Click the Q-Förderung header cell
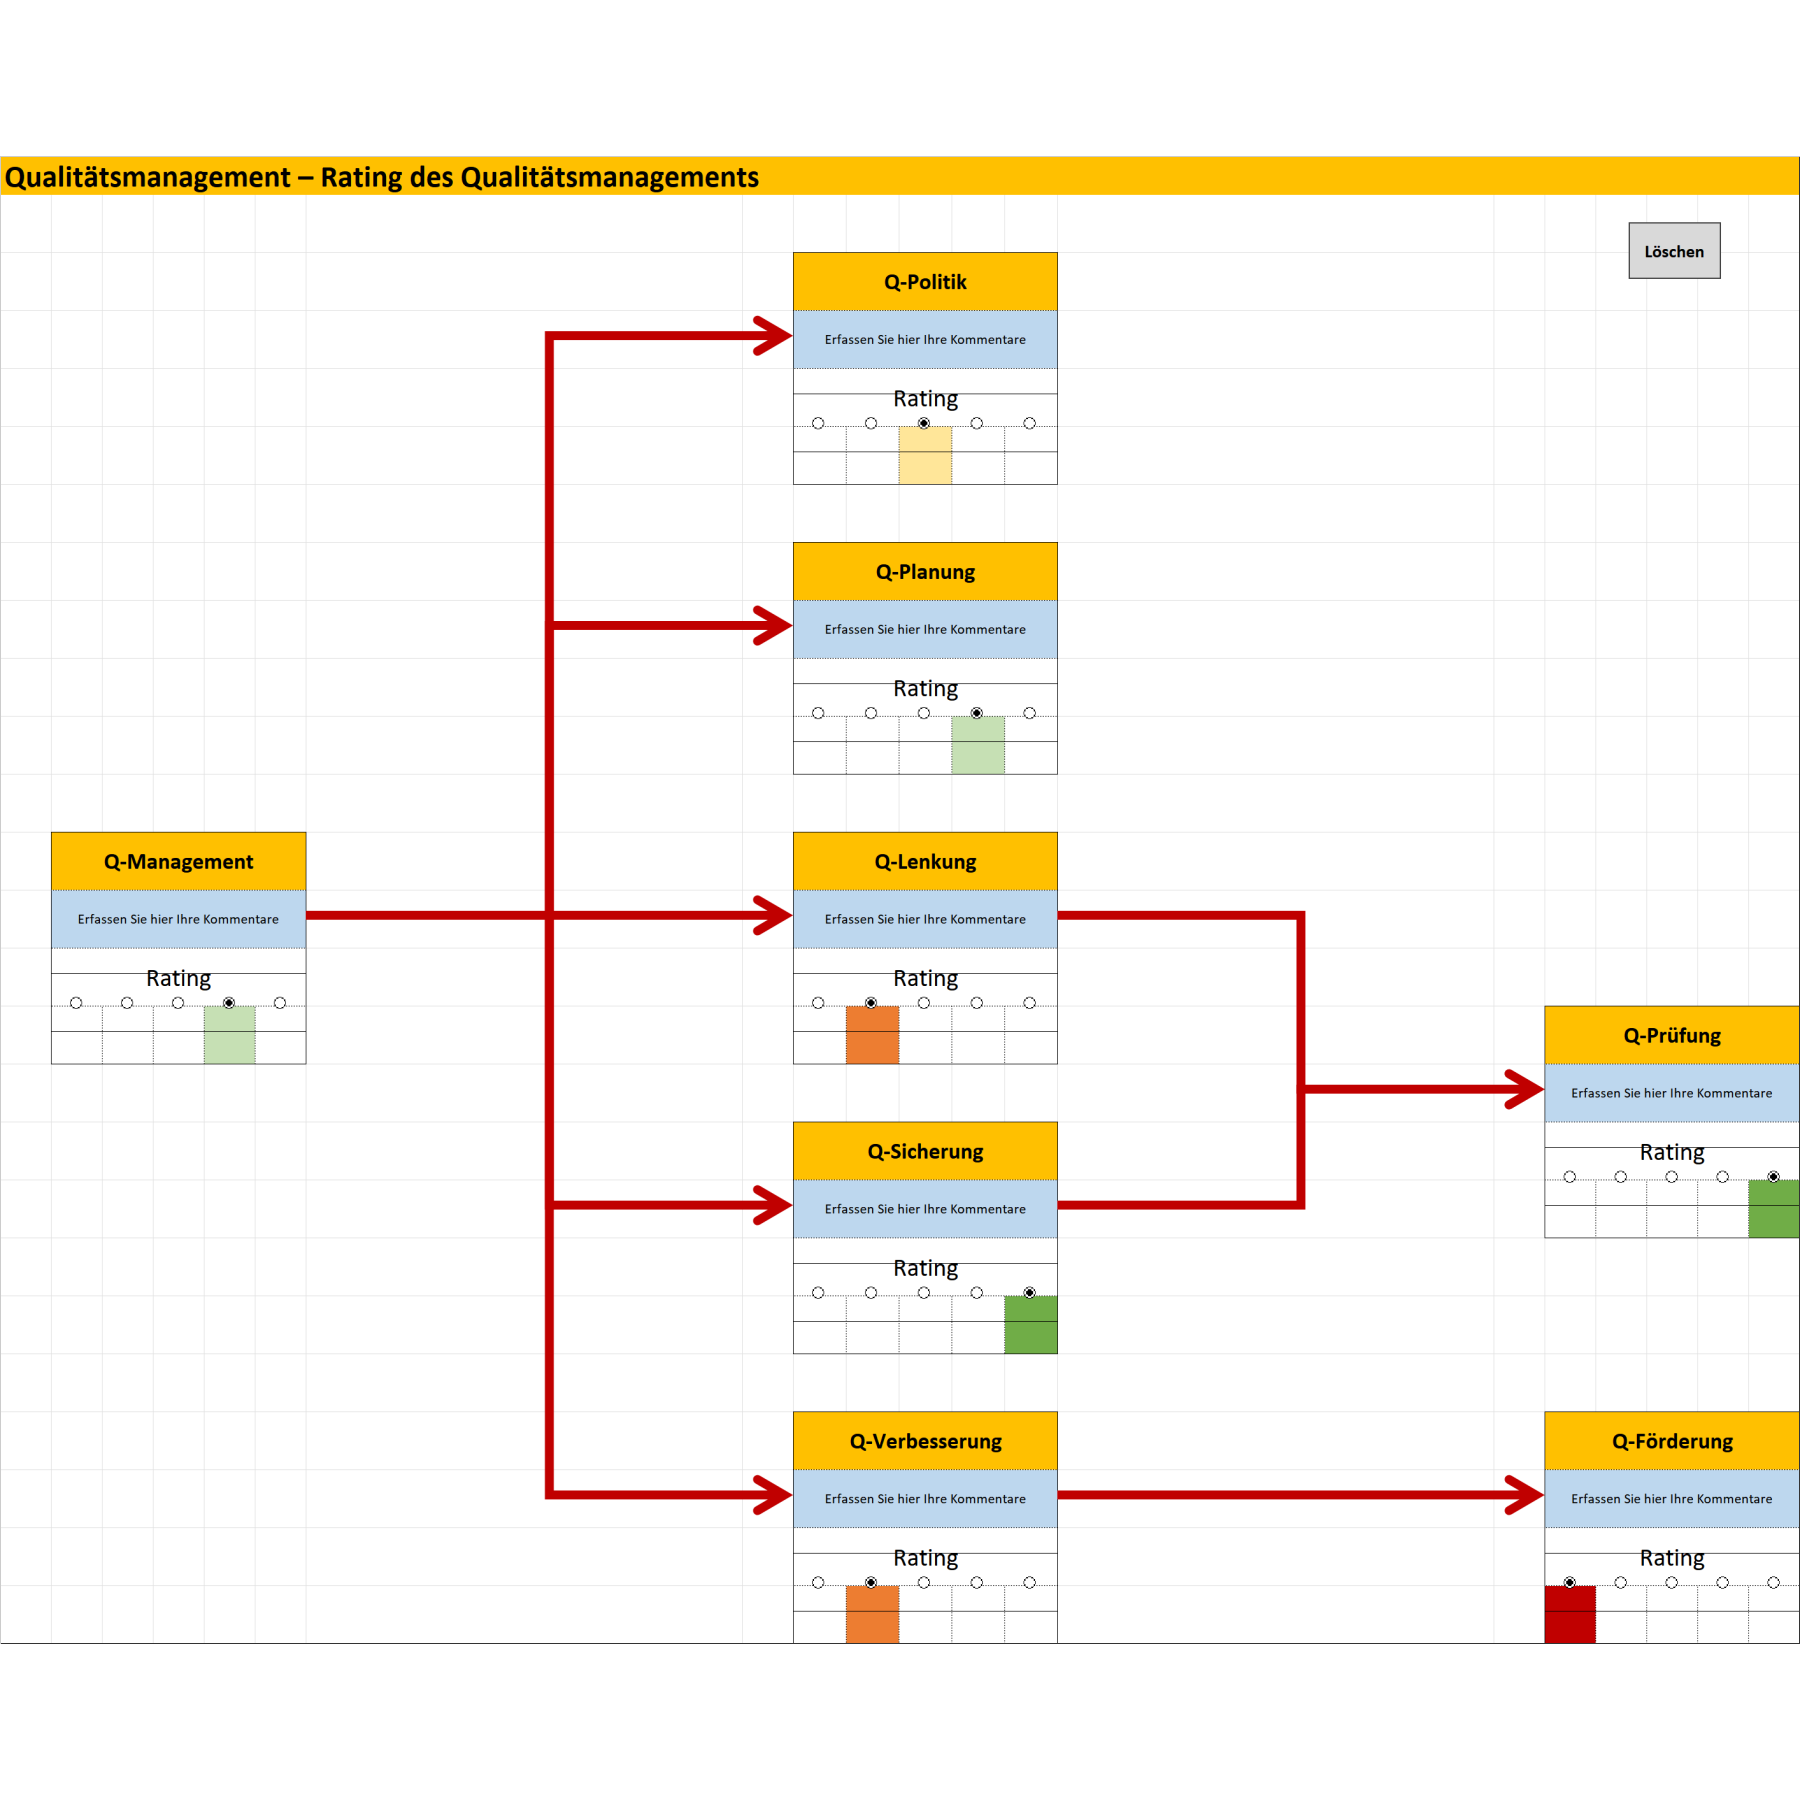Image resolution: width=1800 pixels, height=1800 pixels. click(1672, 1441)
